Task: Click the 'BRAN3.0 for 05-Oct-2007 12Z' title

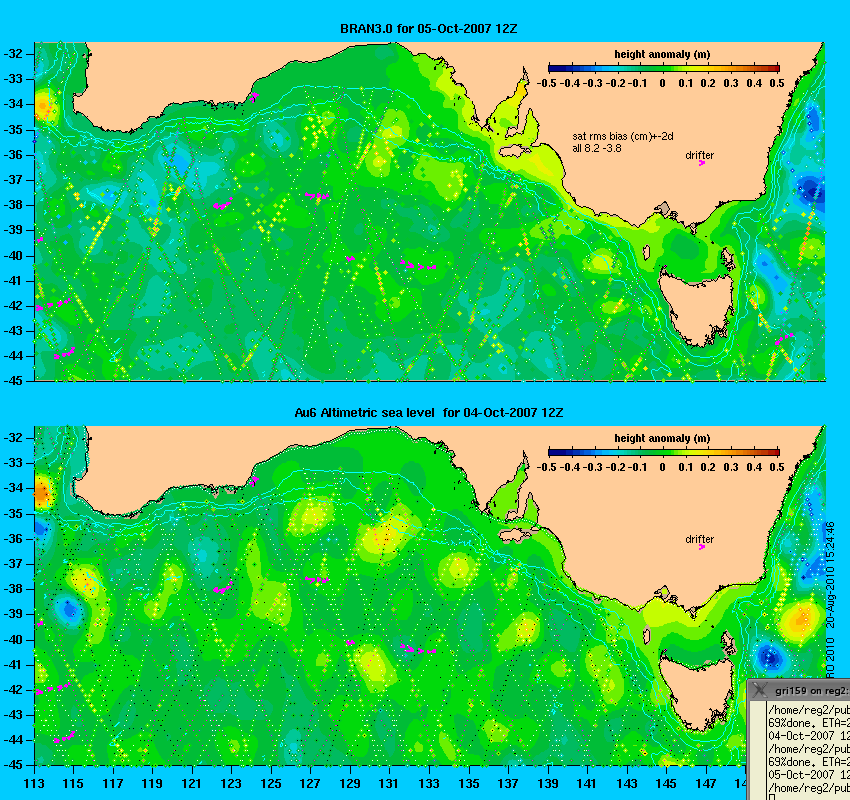Action: click(x=428, y=29)
